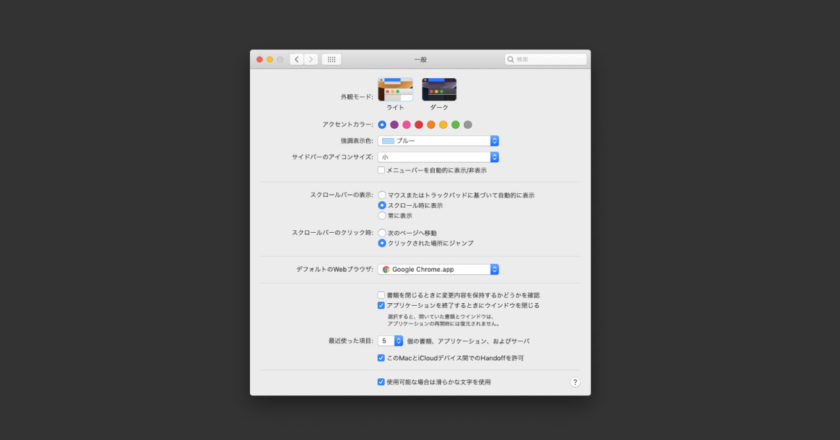Toggle 書類を閉じるときに変更内容を保持するかどうかを確認 checkbox
840x440 pixels.
pos(381,295)
